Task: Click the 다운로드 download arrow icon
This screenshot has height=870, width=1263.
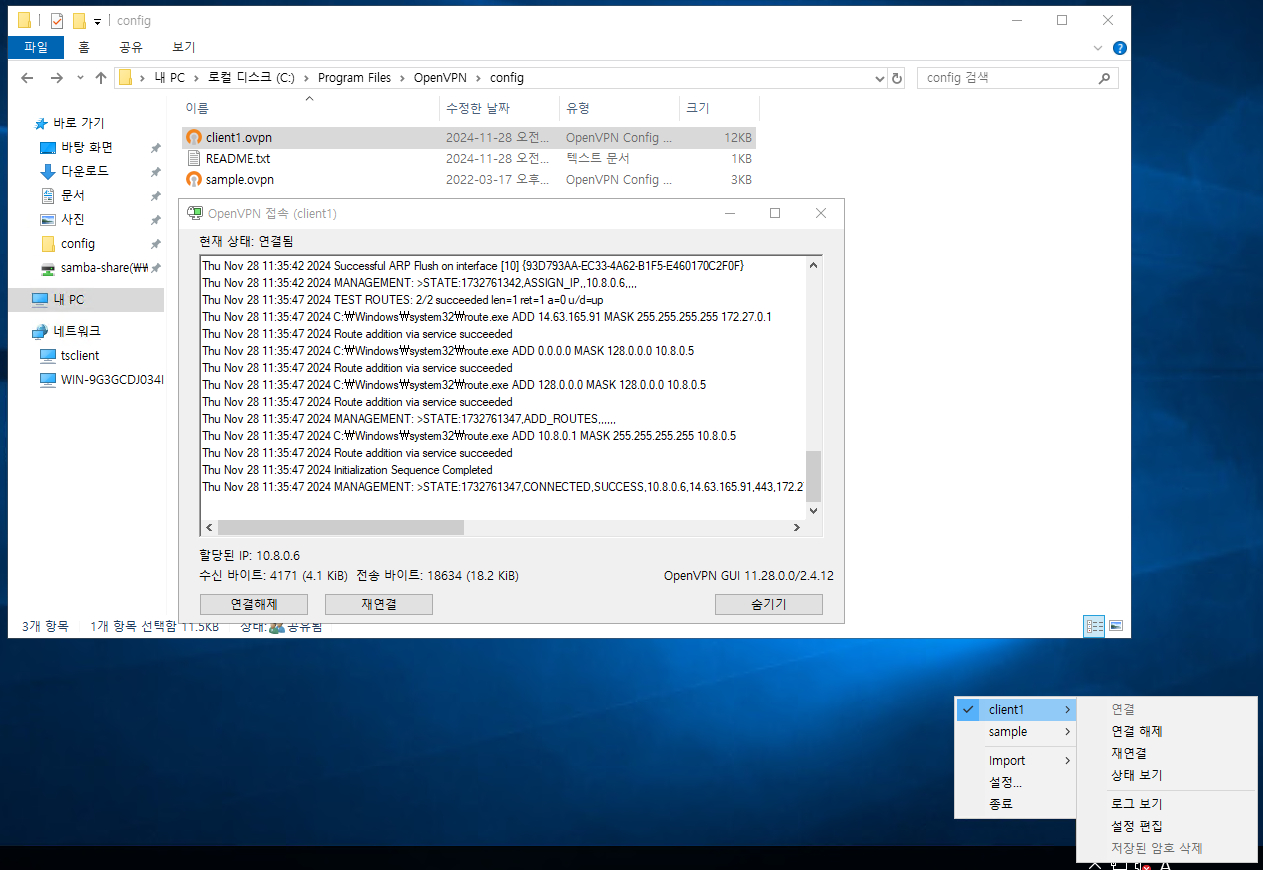Action: [x=48, y=172]
